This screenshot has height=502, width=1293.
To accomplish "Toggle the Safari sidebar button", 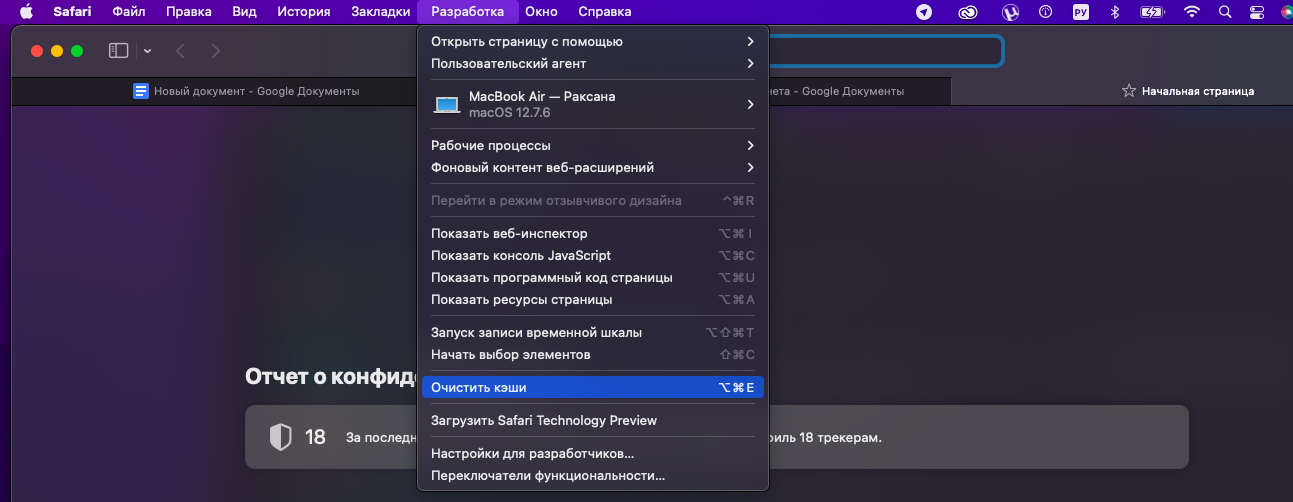I will coord(119,50).
